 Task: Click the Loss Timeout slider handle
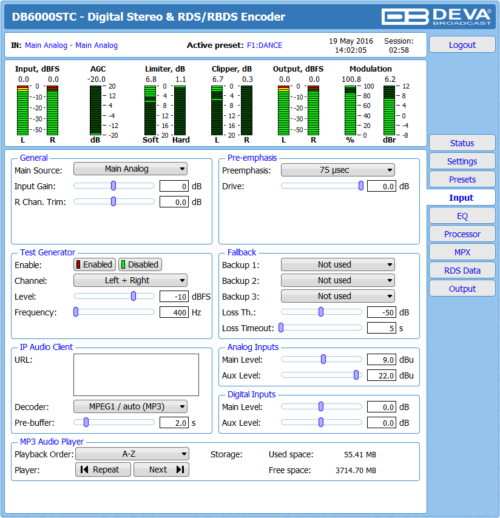point(281,328)
